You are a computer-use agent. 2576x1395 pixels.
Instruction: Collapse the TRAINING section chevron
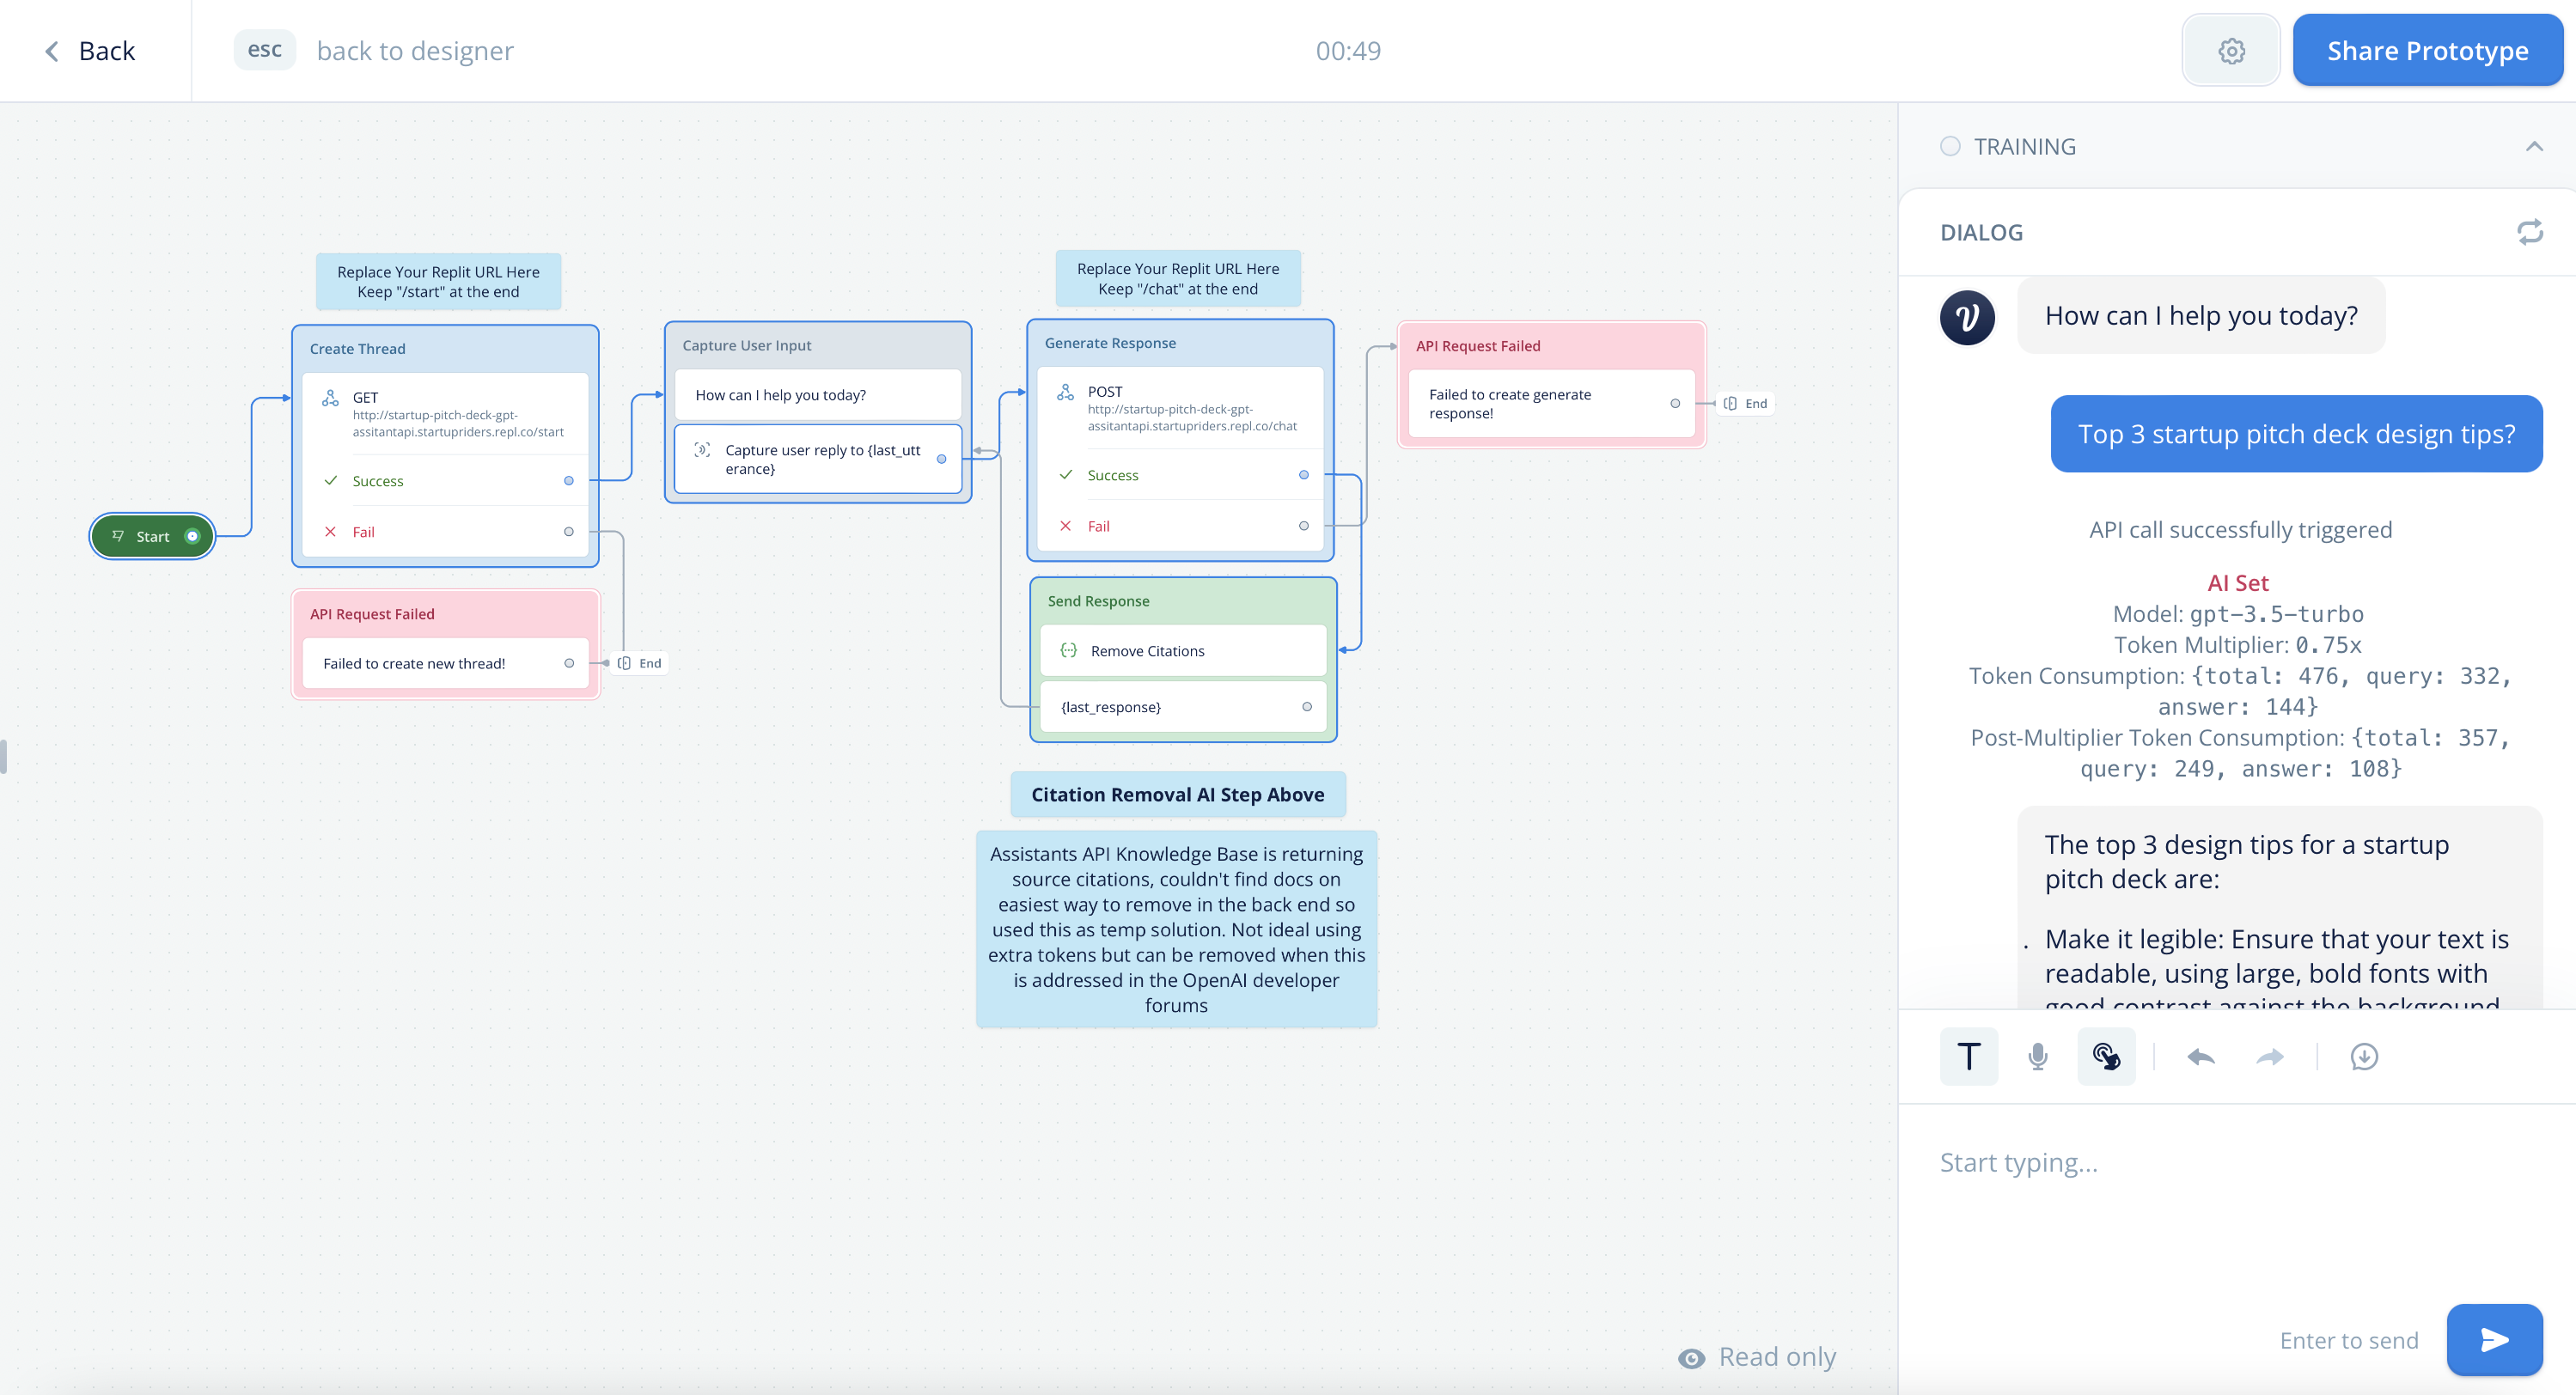tap(2533, 146)
